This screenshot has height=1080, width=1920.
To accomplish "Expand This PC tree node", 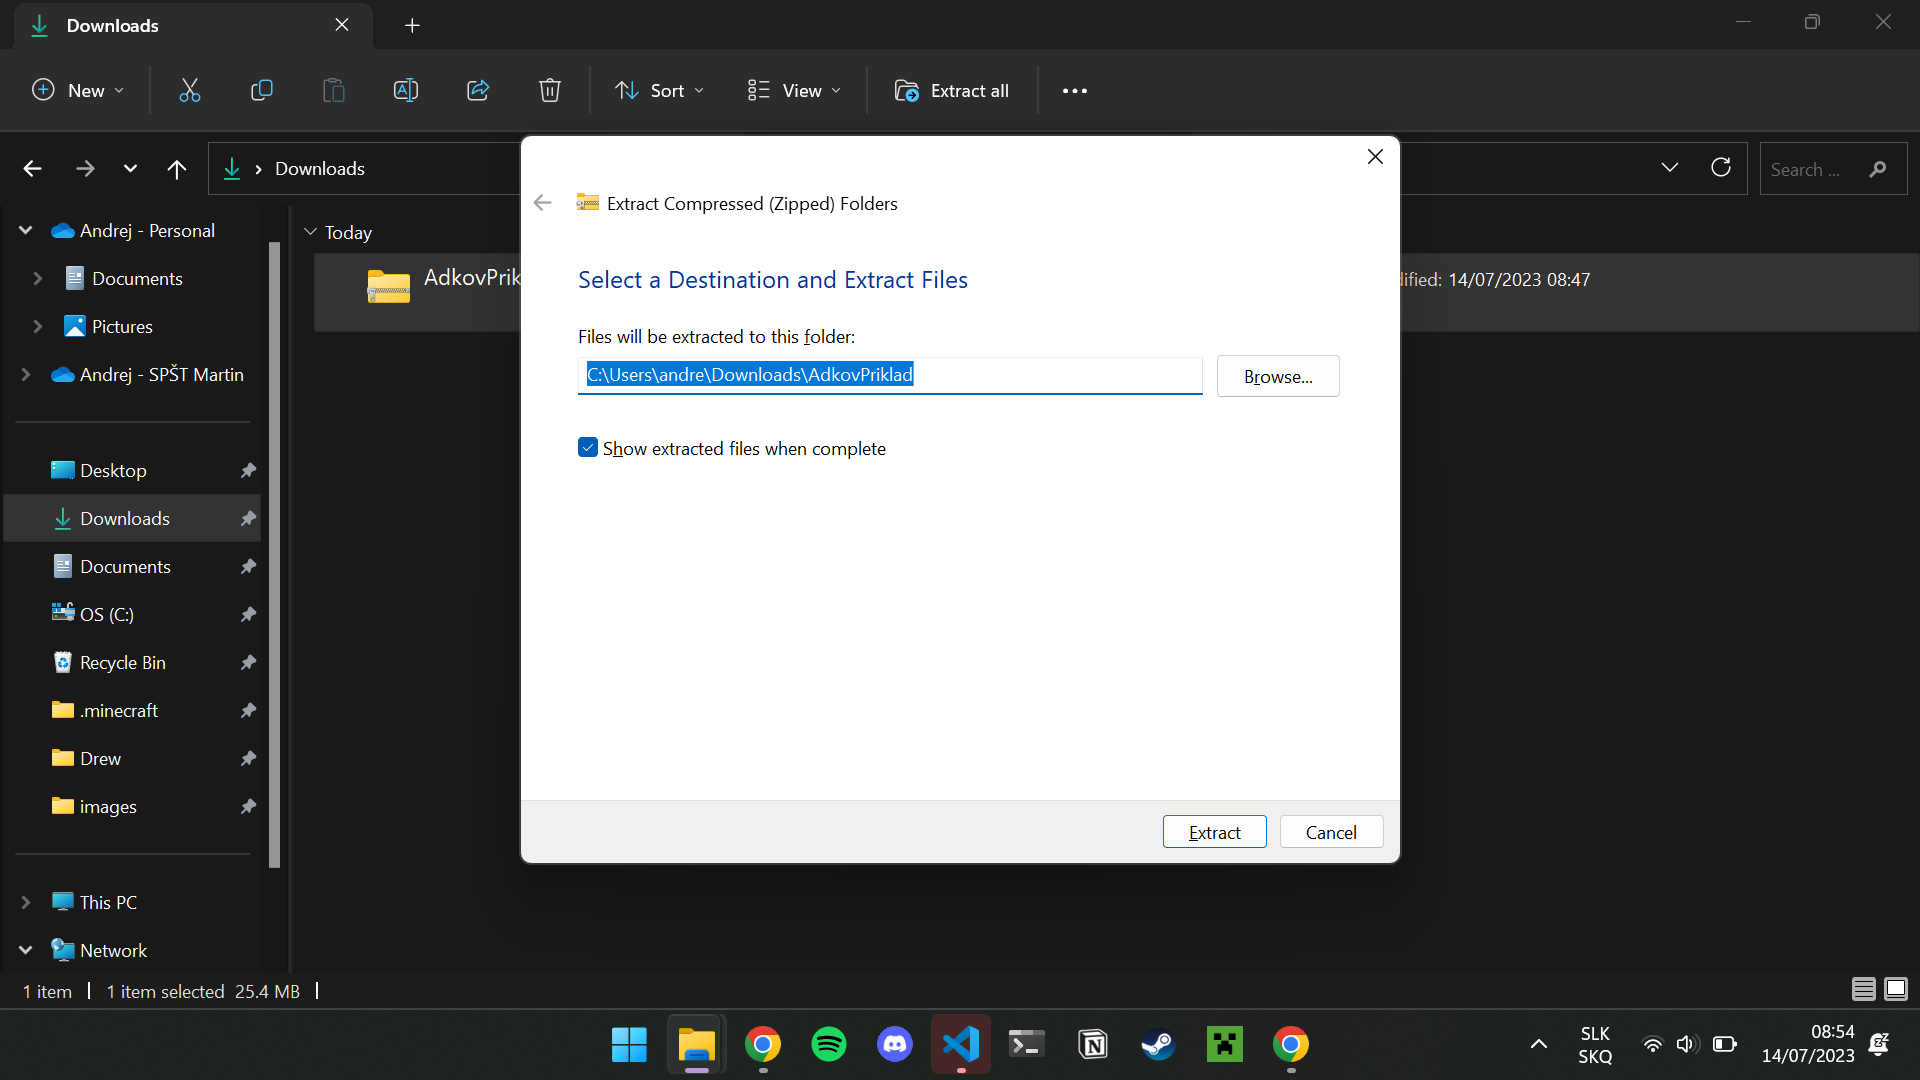I will (26, 902).
